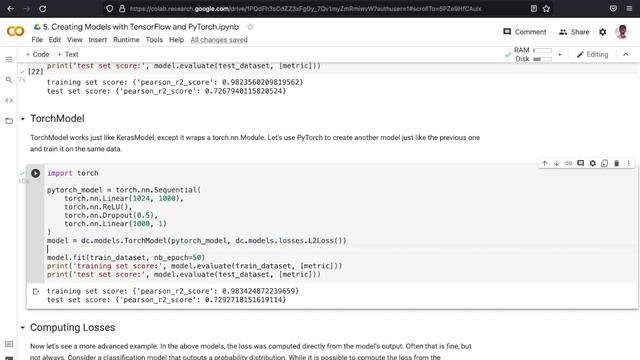Move the cell down with the arrow icon

(x=556, y=163)
